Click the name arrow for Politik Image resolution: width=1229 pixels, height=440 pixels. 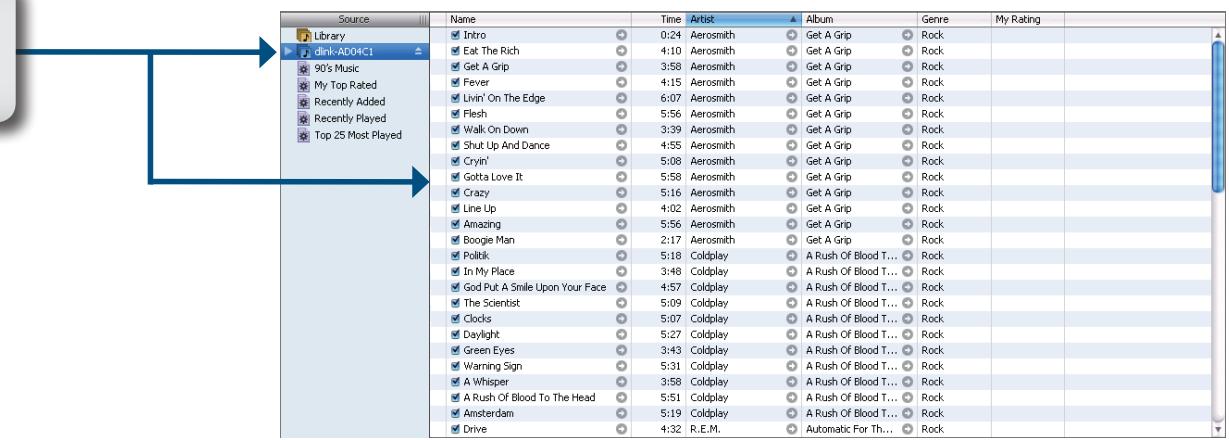click(x=622, y=256)
